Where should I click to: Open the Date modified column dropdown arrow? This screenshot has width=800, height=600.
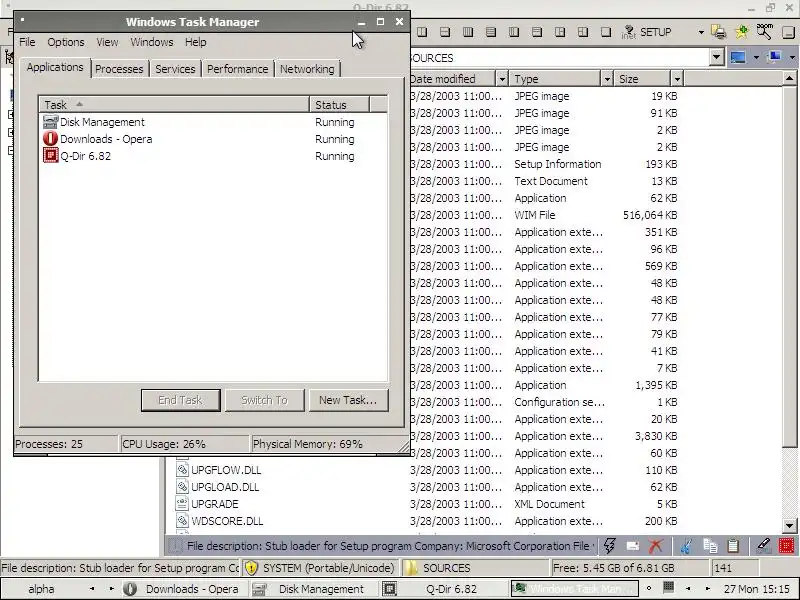click(x=502, y=79)
